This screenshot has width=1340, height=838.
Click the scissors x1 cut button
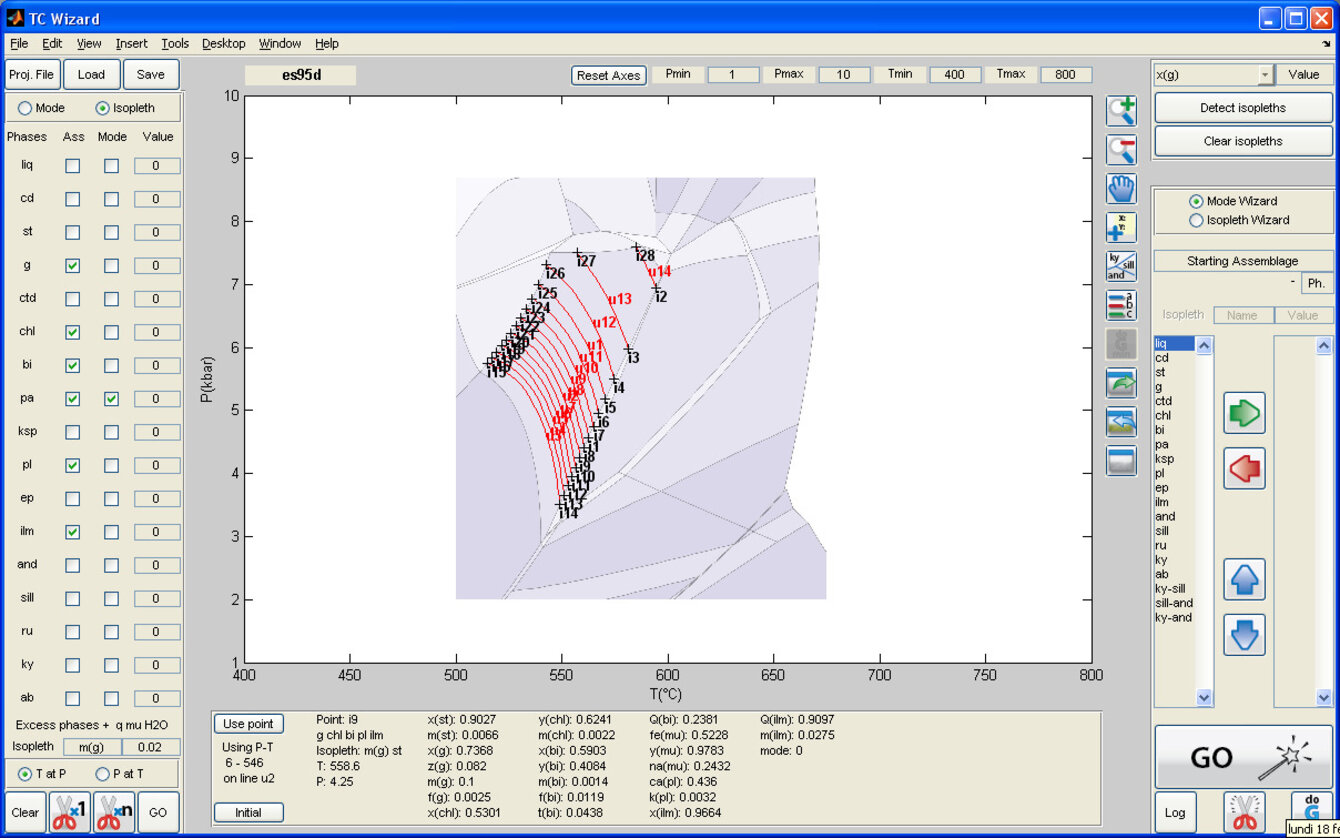tap(70, 812)
